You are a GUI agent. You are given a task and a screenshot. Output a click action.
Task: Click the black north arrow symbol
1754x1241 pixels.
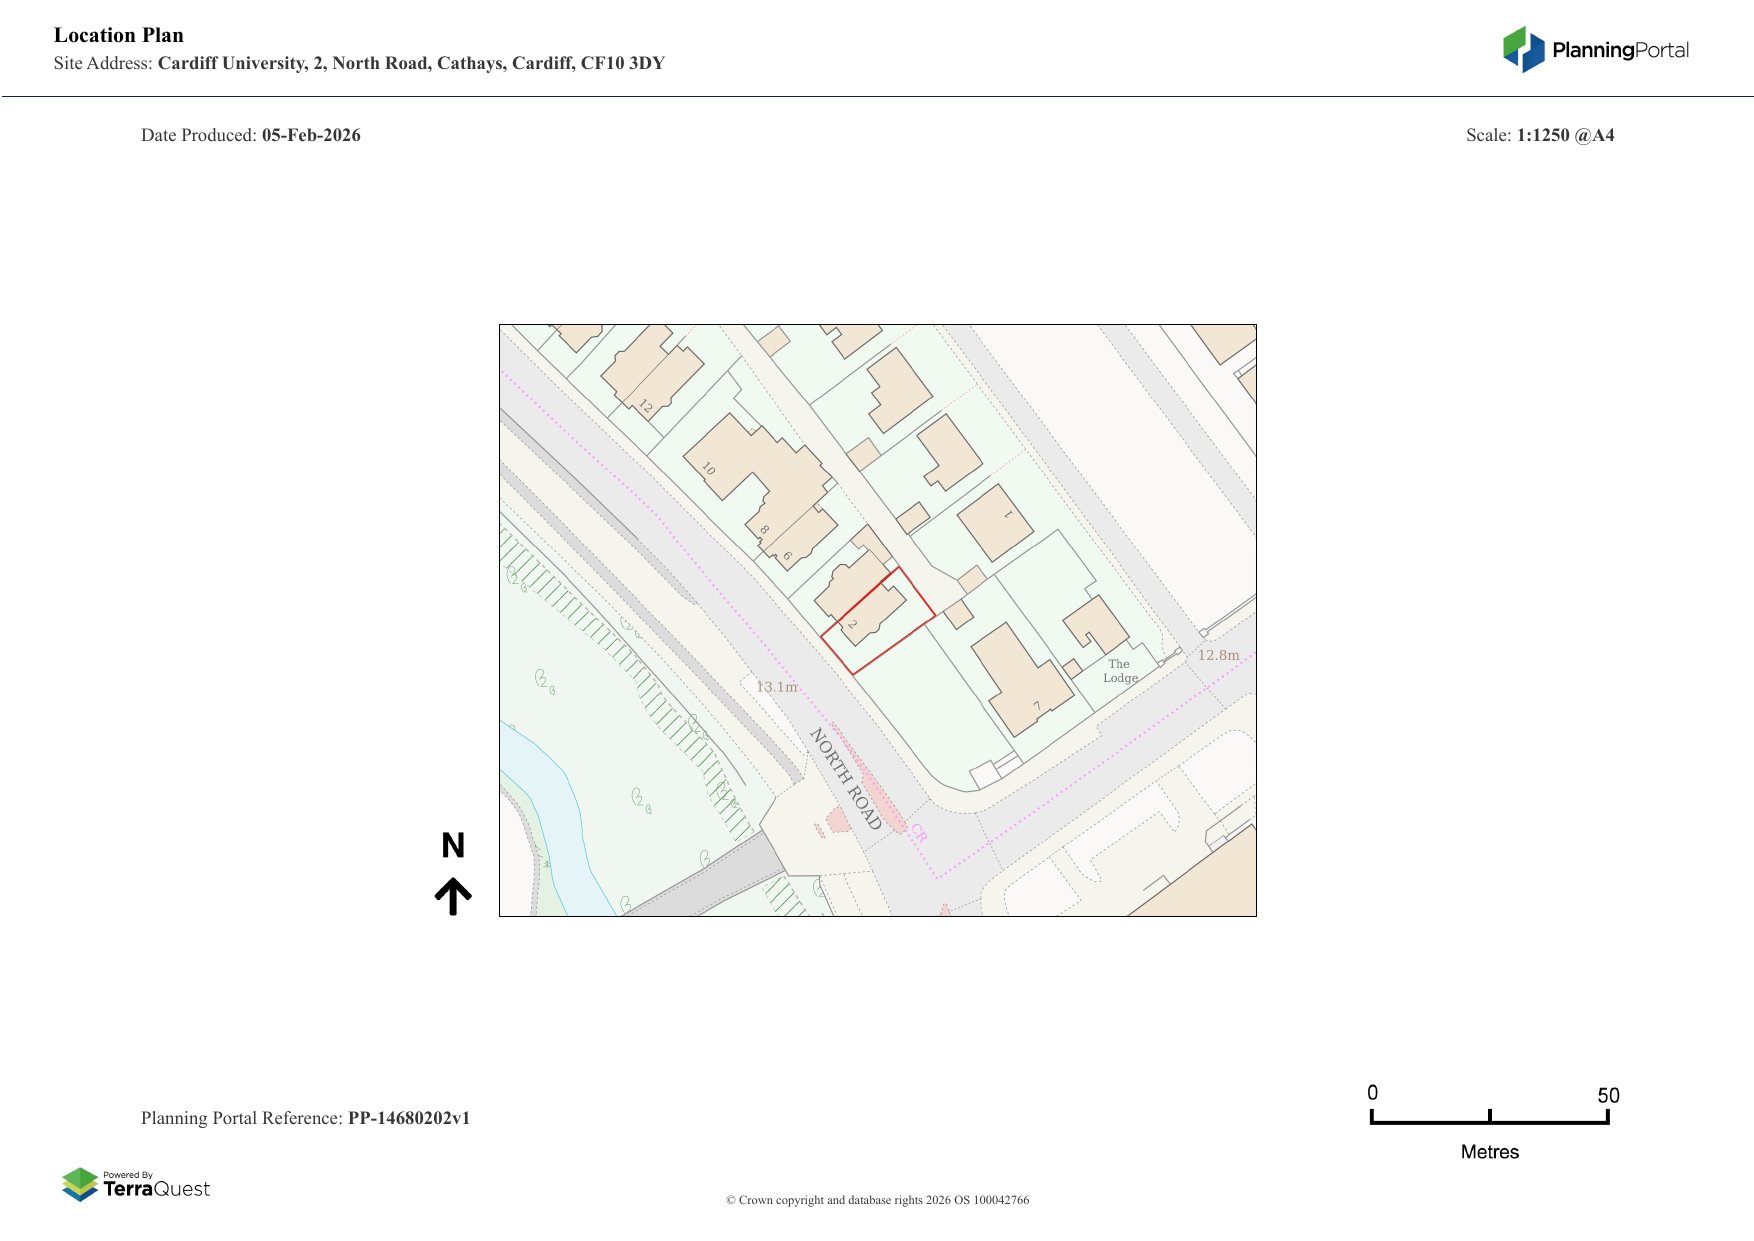453,896
